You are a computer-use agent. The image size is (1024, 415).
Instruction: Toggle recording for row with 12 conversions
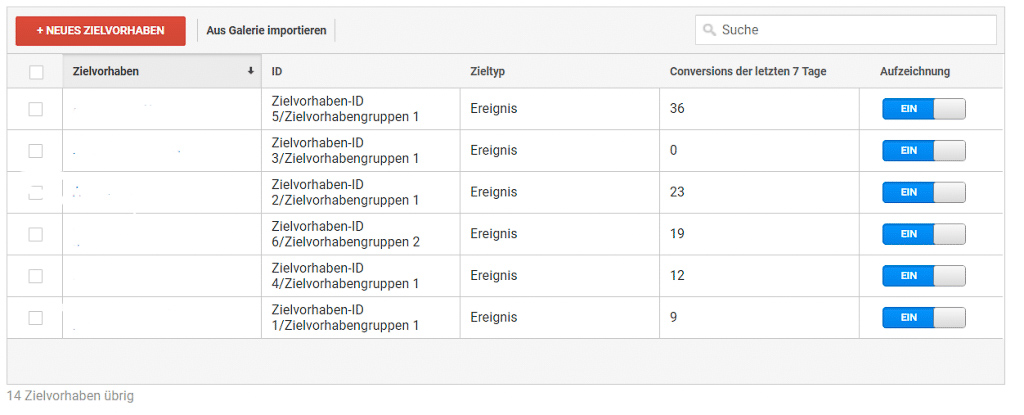(923, 276)
